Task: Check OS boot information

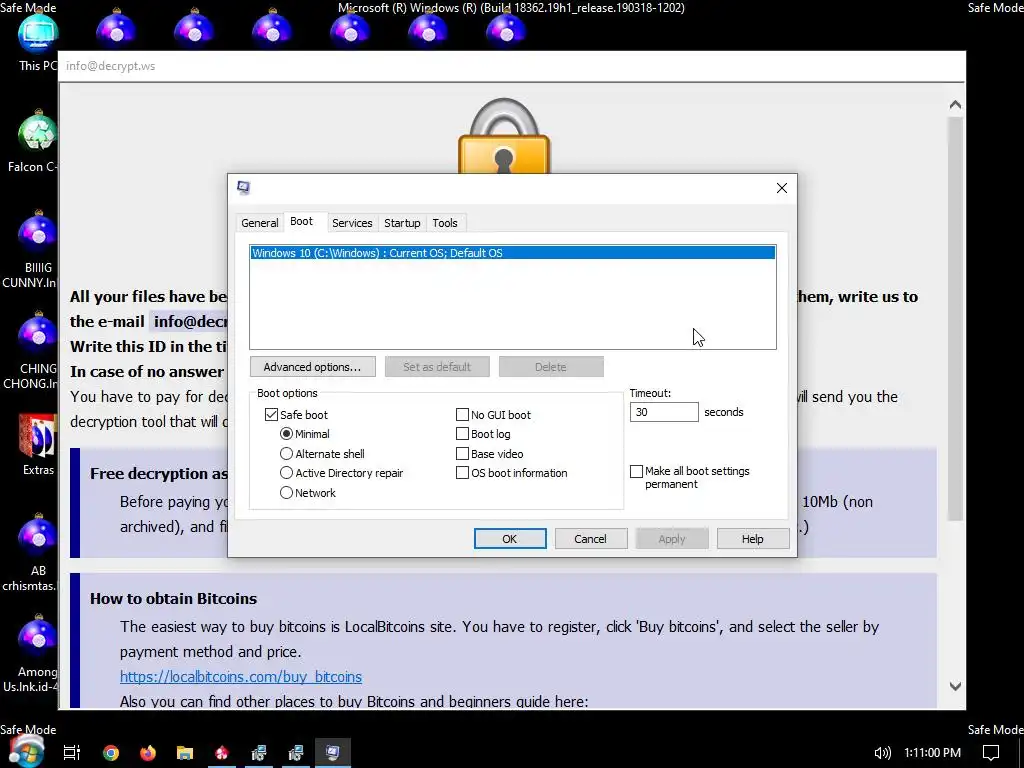Action: coord(462,473)
